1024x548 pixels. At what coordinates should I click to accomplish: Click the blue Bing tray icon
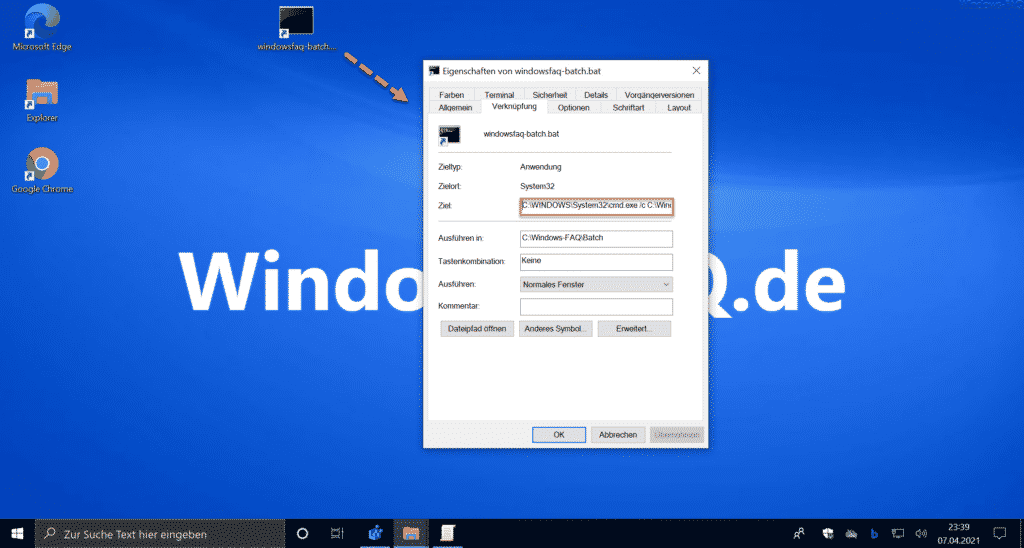[x=874, y=533]
